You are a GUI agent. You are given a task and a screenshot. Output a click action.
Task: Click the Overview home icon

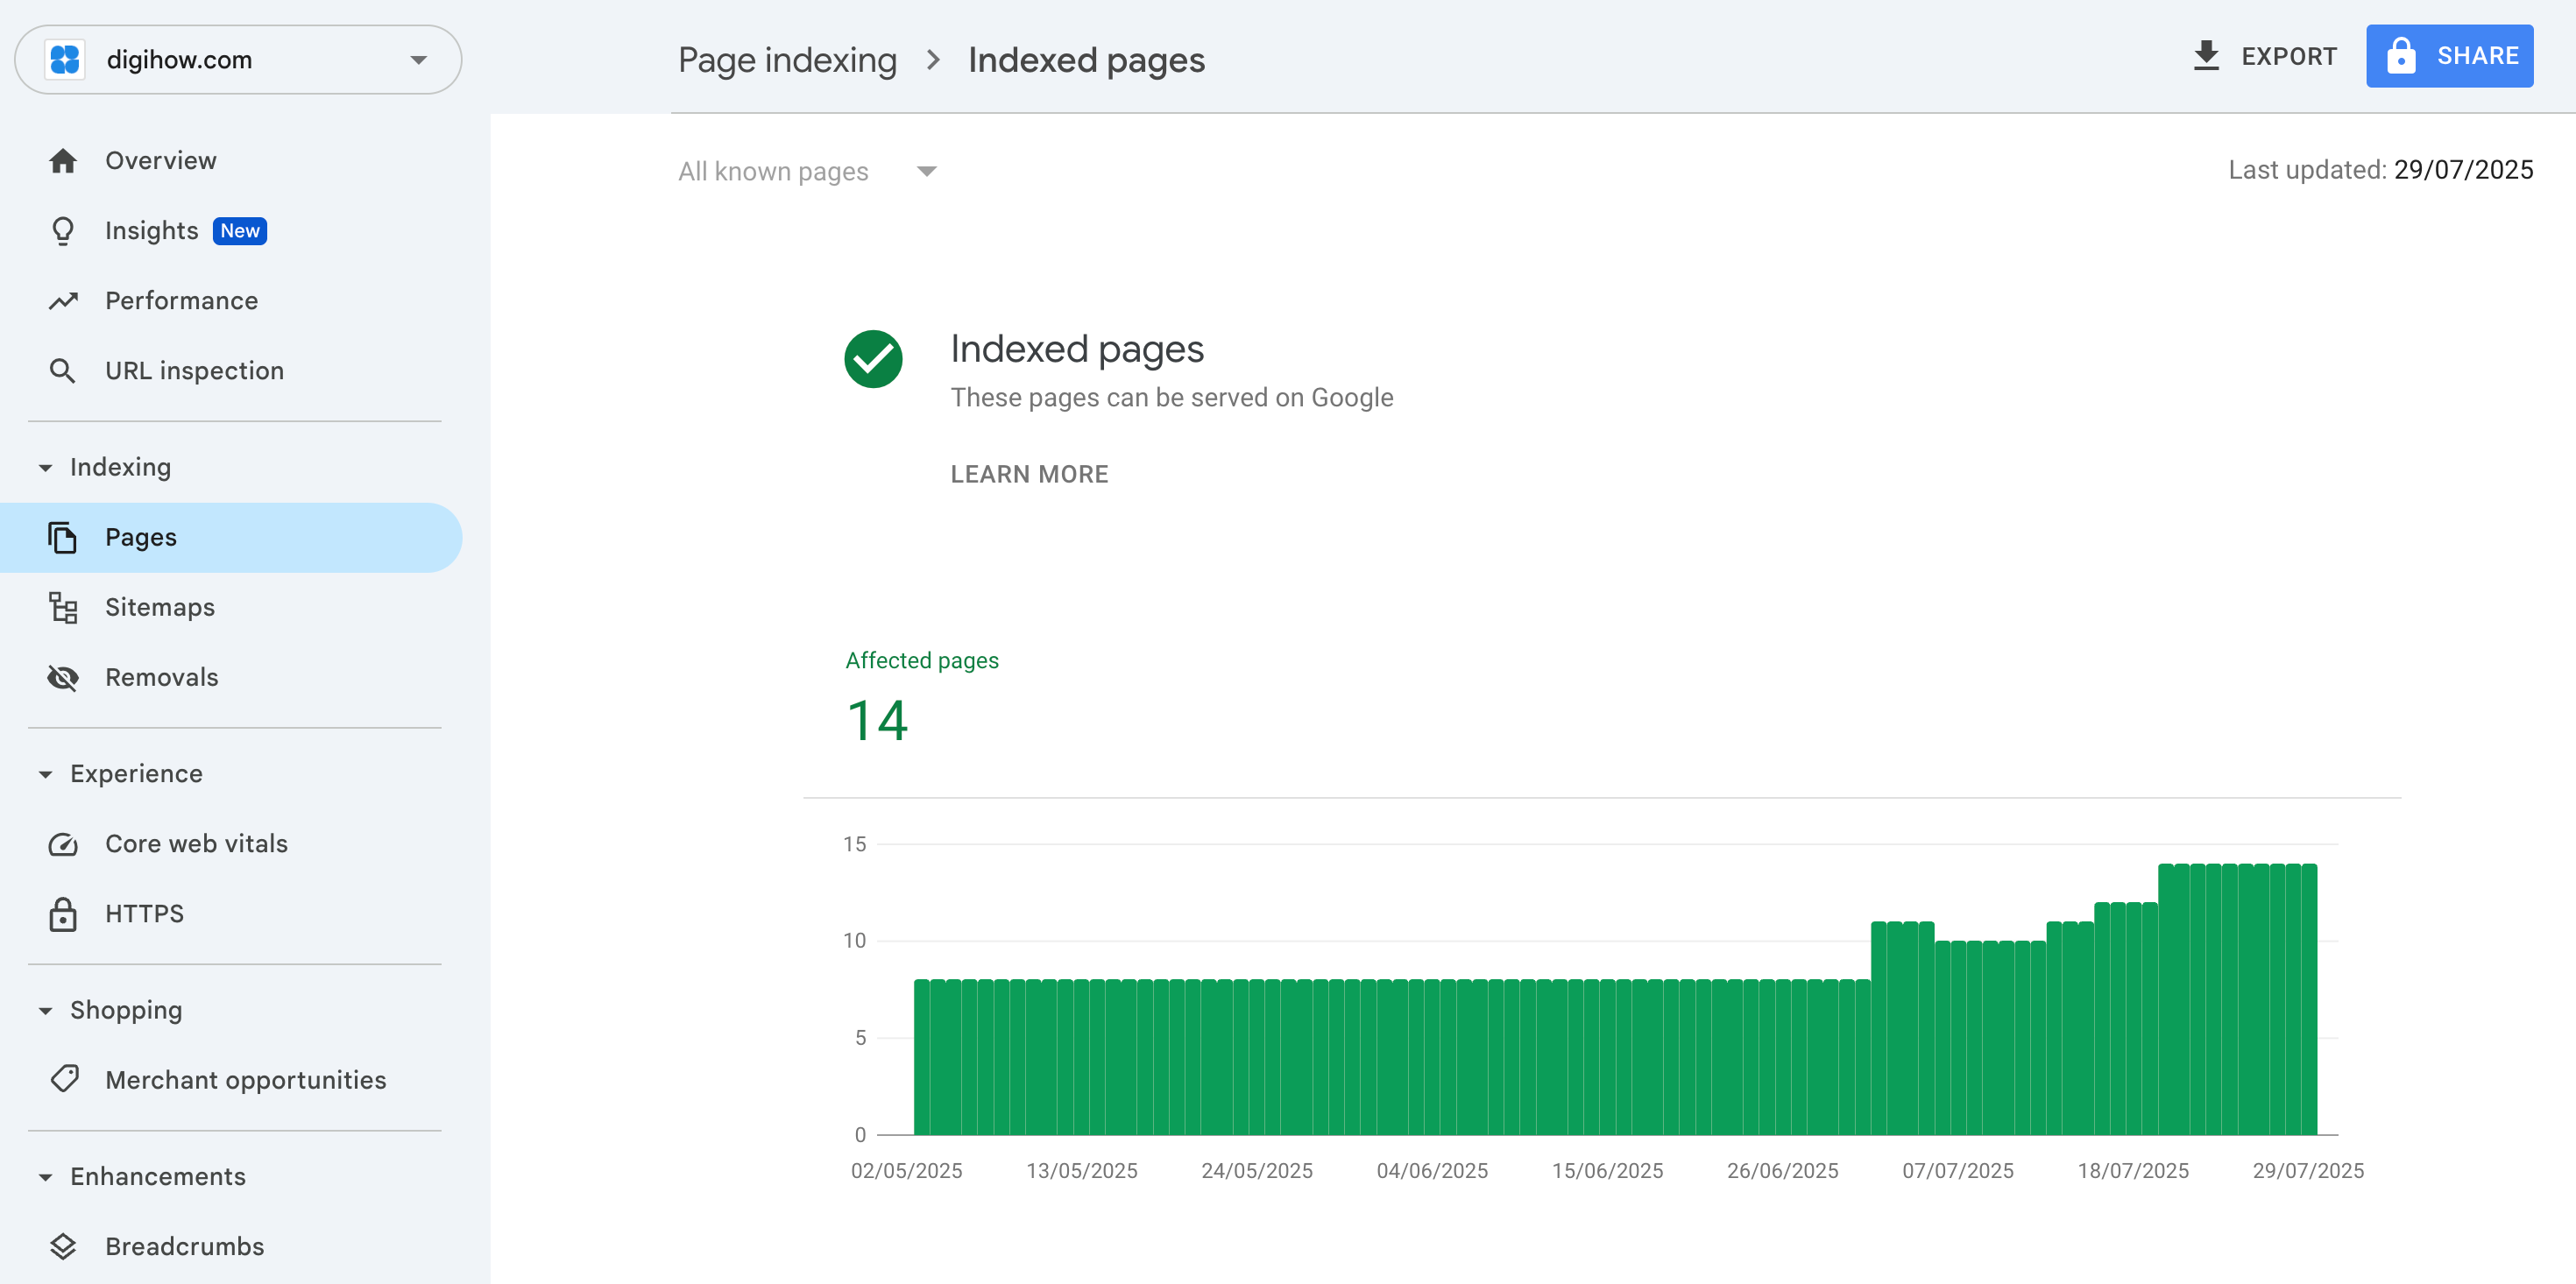63,161
